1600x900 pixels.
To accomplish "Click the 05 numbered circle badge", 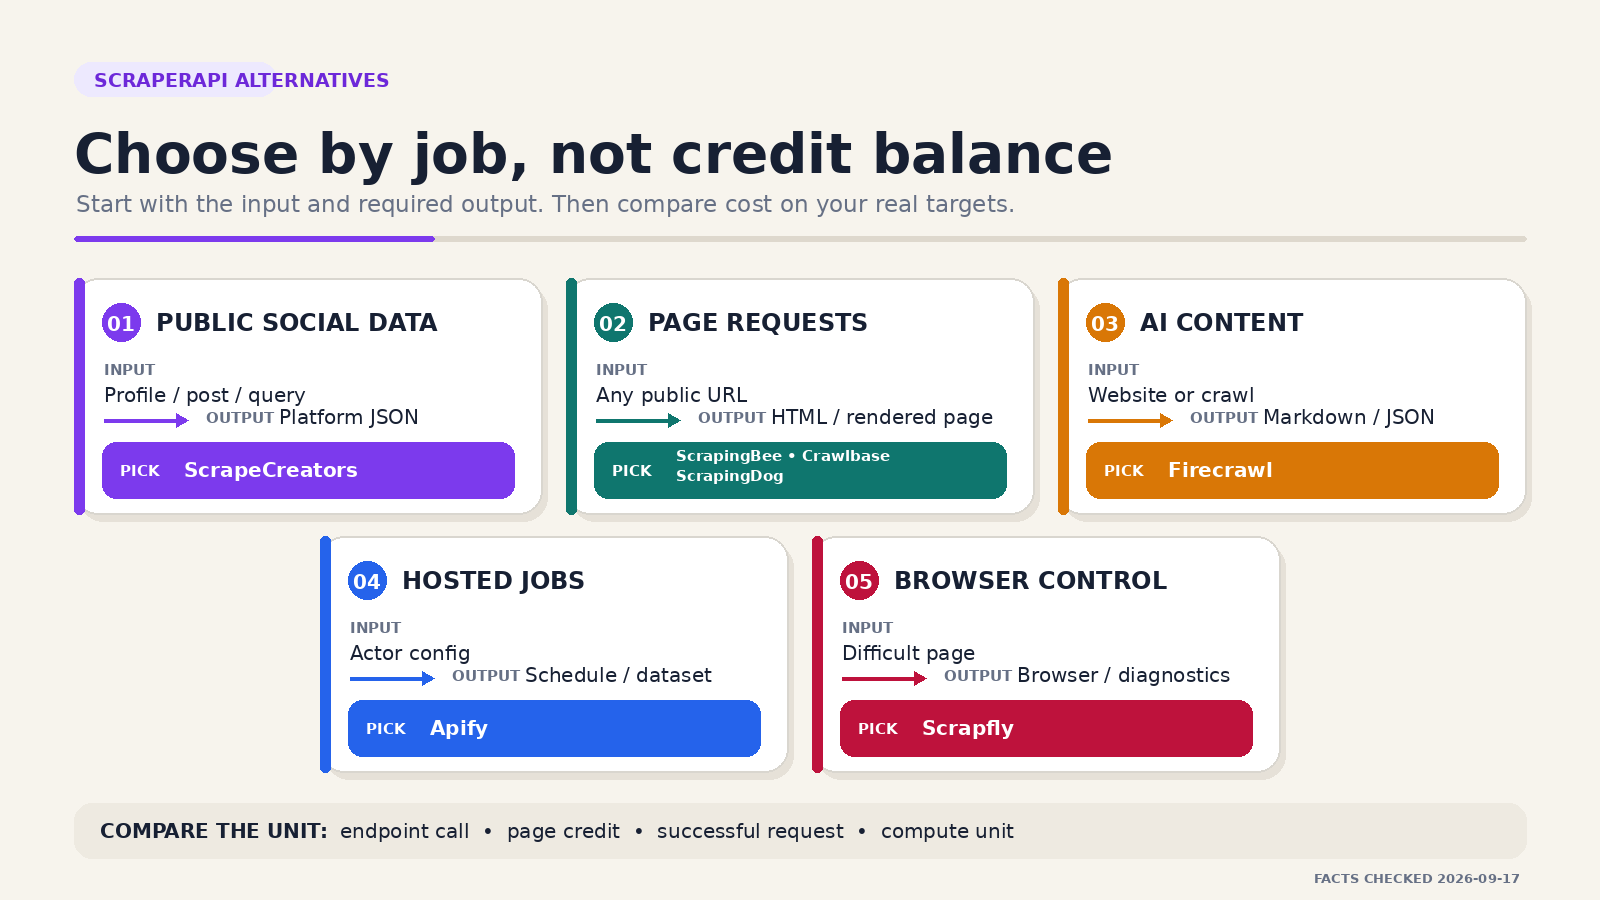I will click(859, 581).
